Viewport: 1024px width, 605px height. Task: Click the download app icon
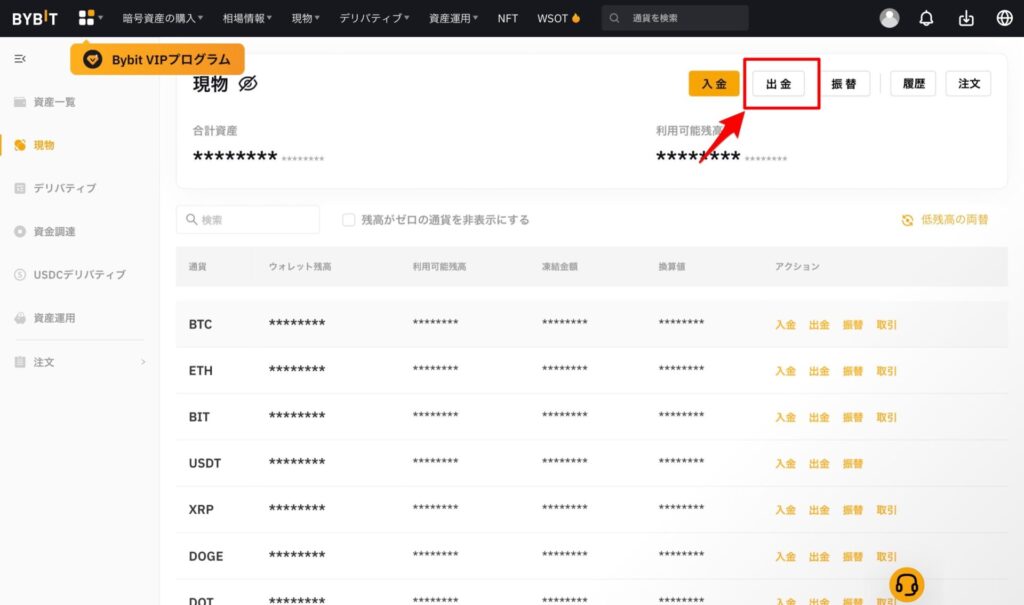[966, 18]
